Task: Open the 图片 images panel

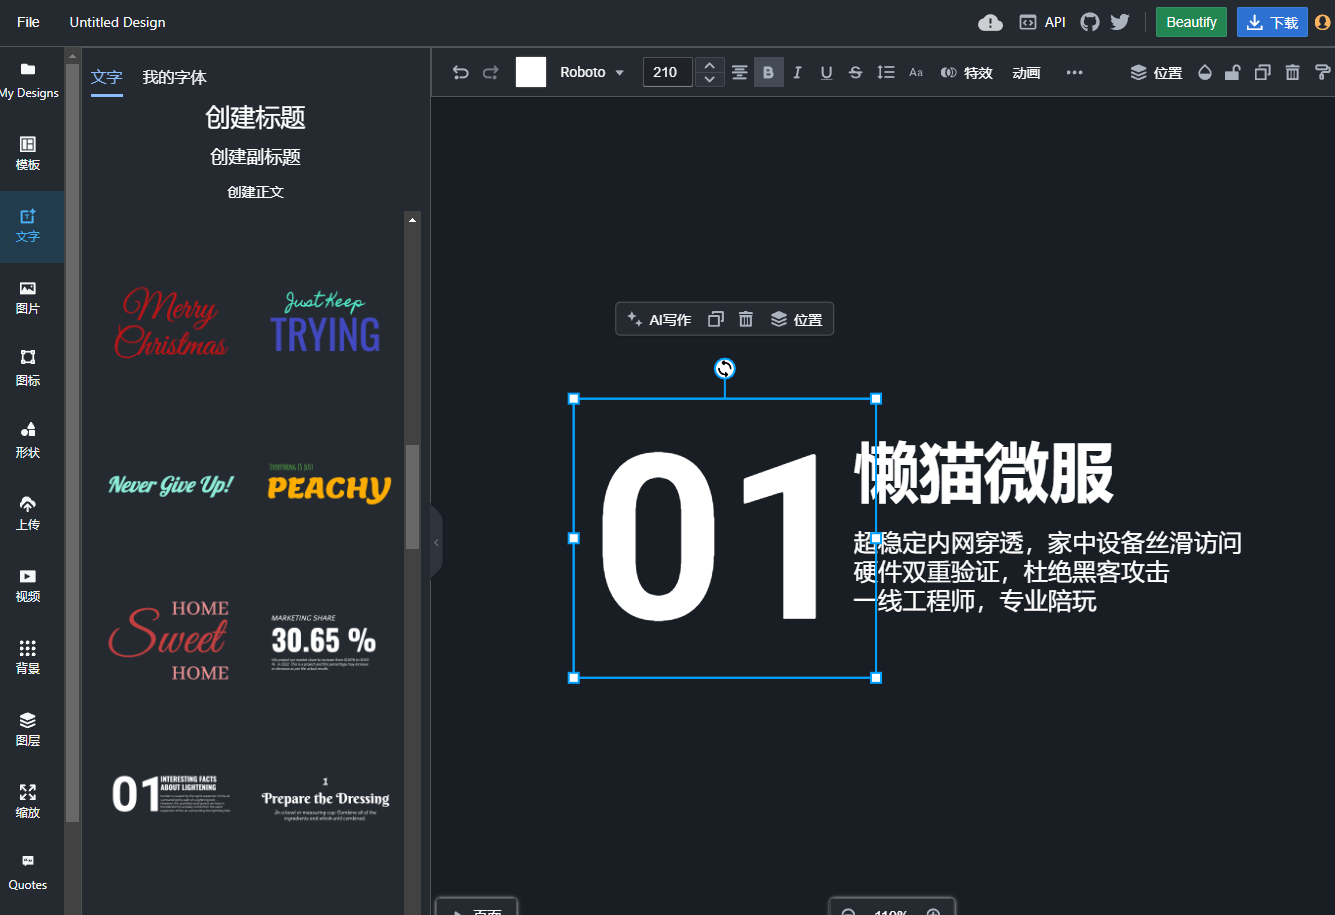Action: click(28, 298)
